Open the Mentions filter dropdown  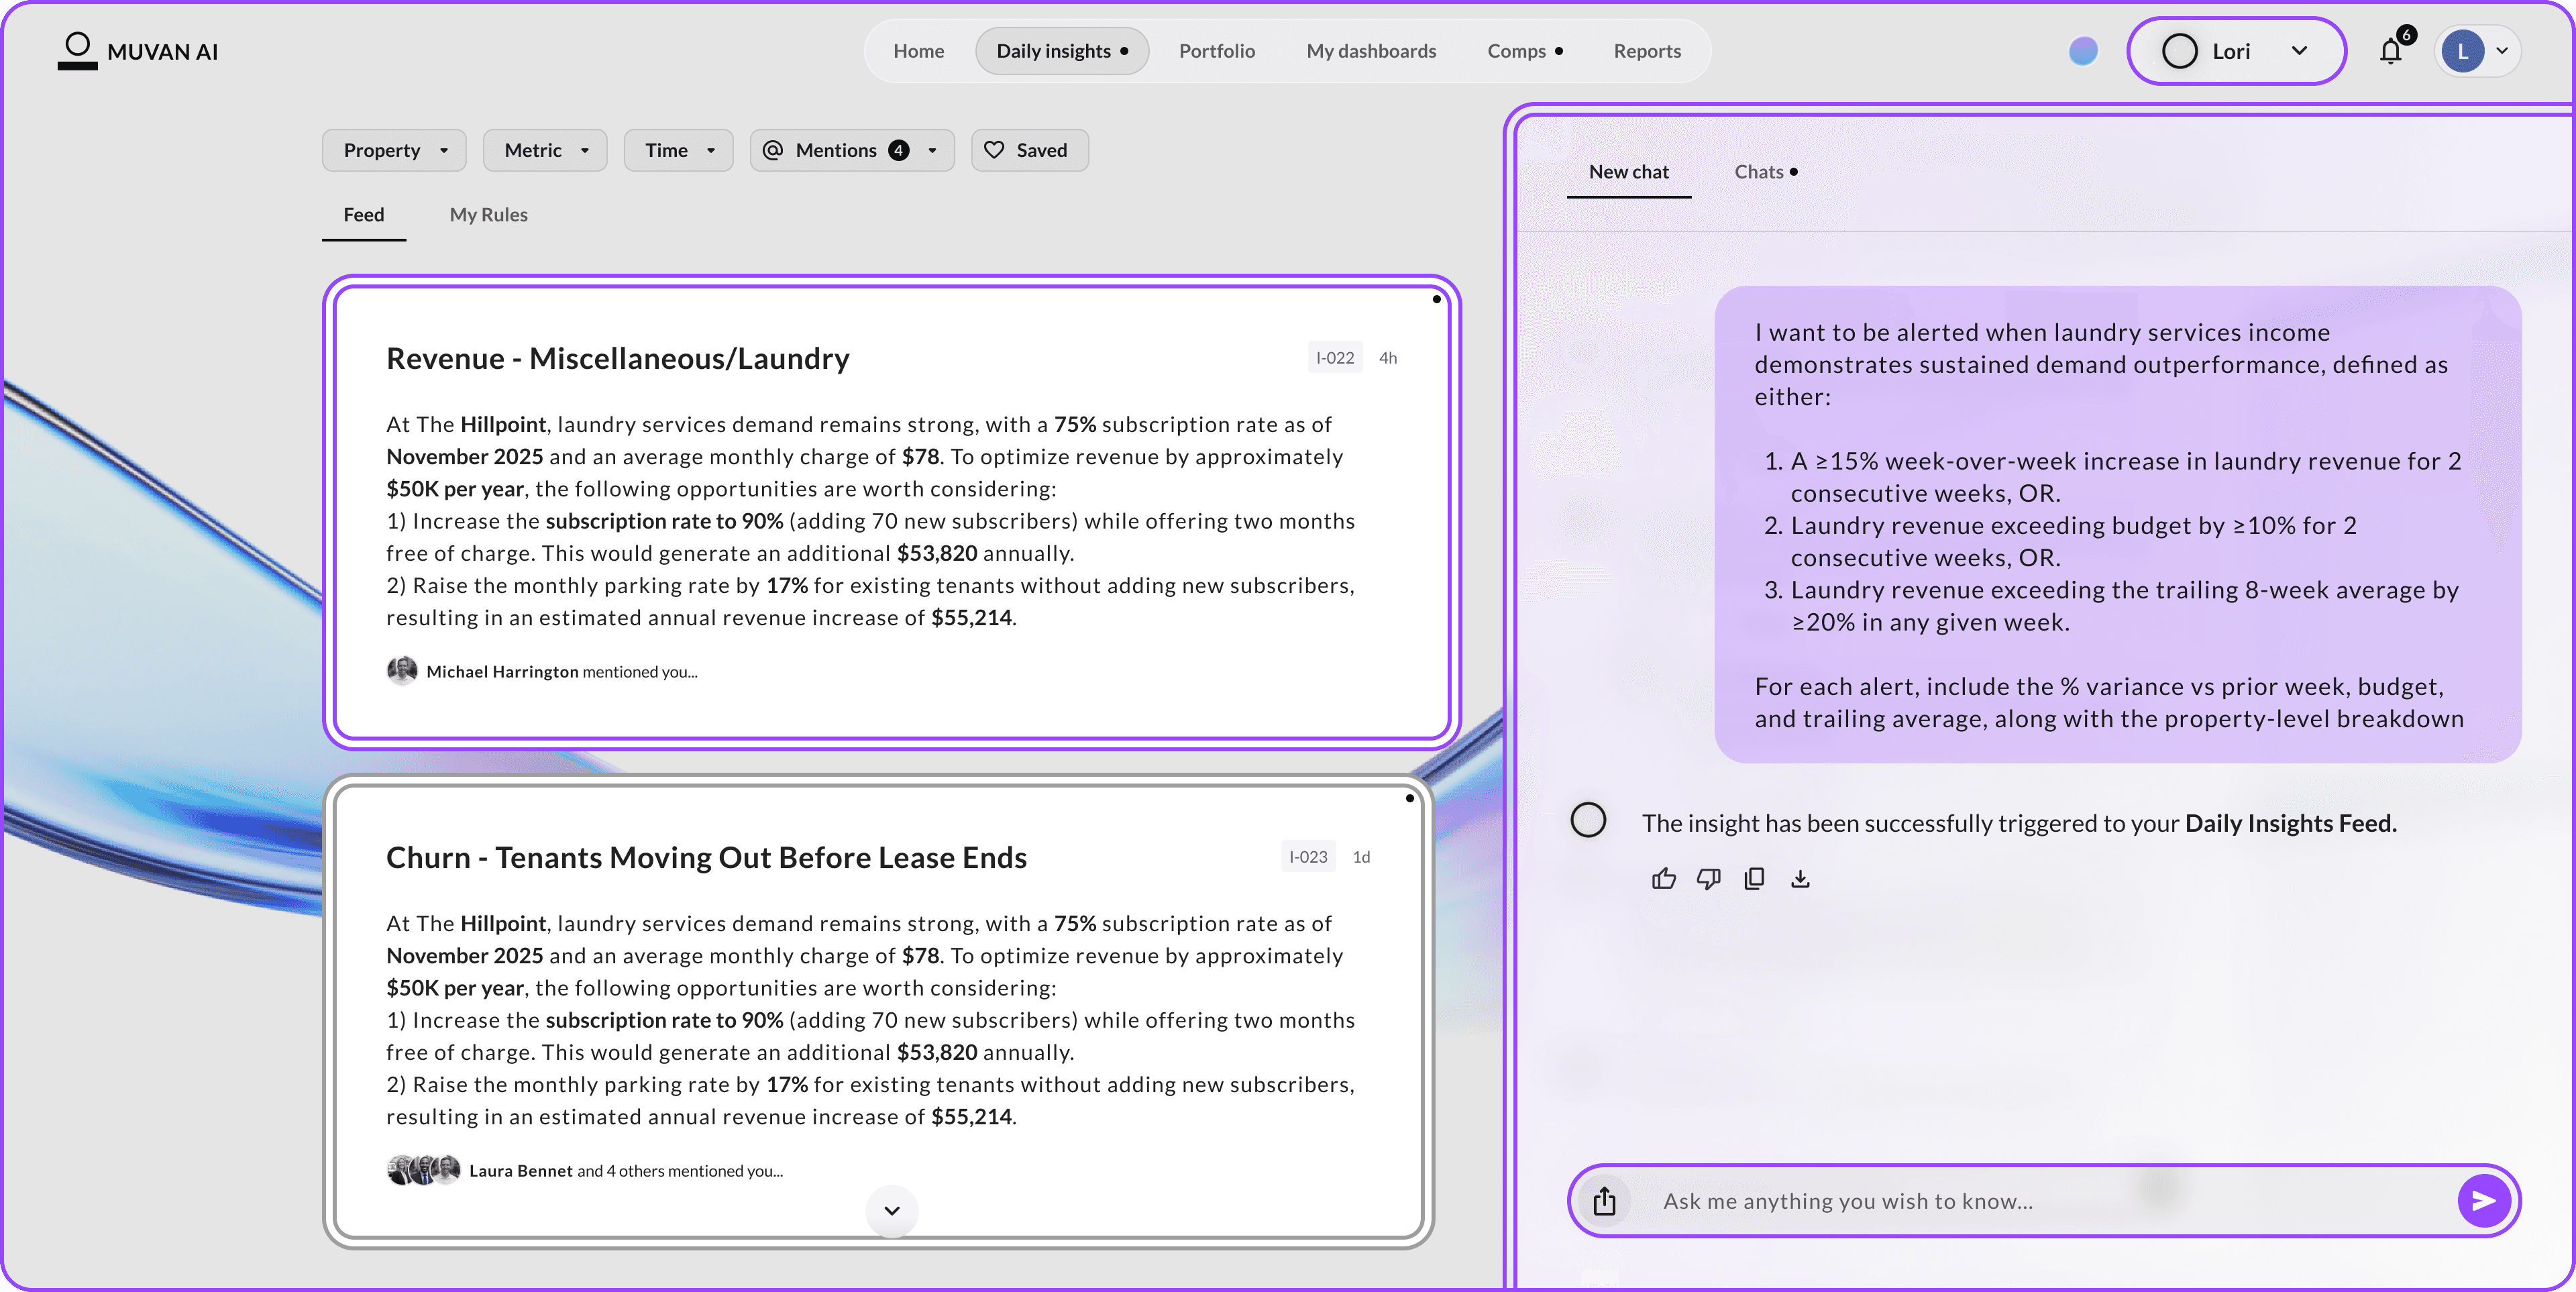(x=852, y=150)
